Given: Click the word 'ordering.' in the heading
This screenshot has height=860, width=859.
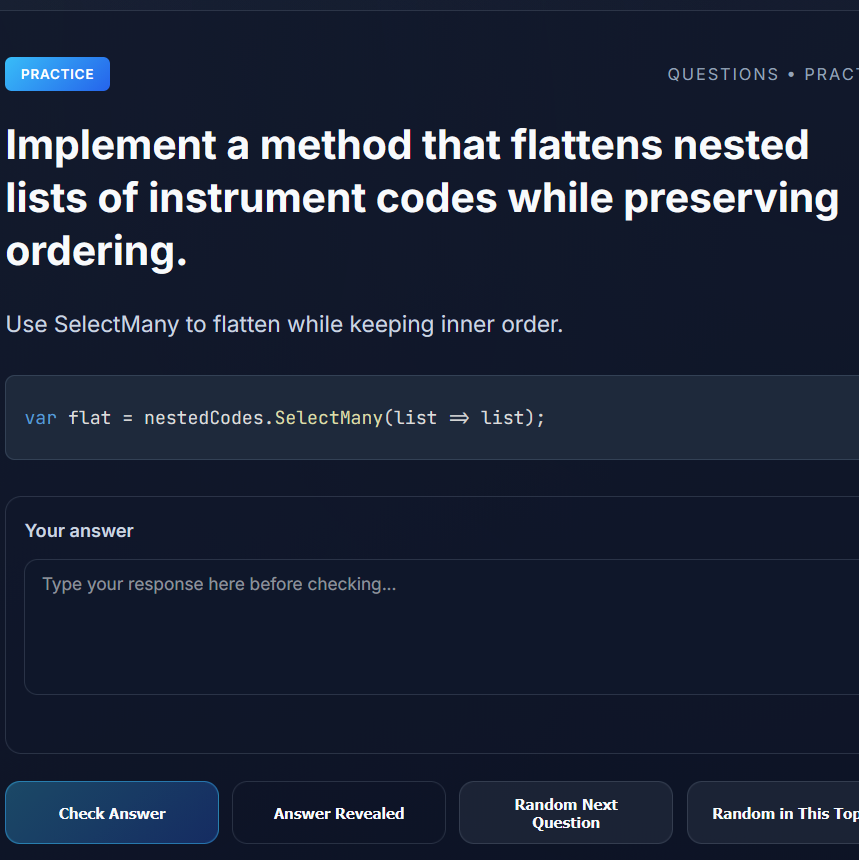Looking at the screenshot, I should click(x=97, y=251).
